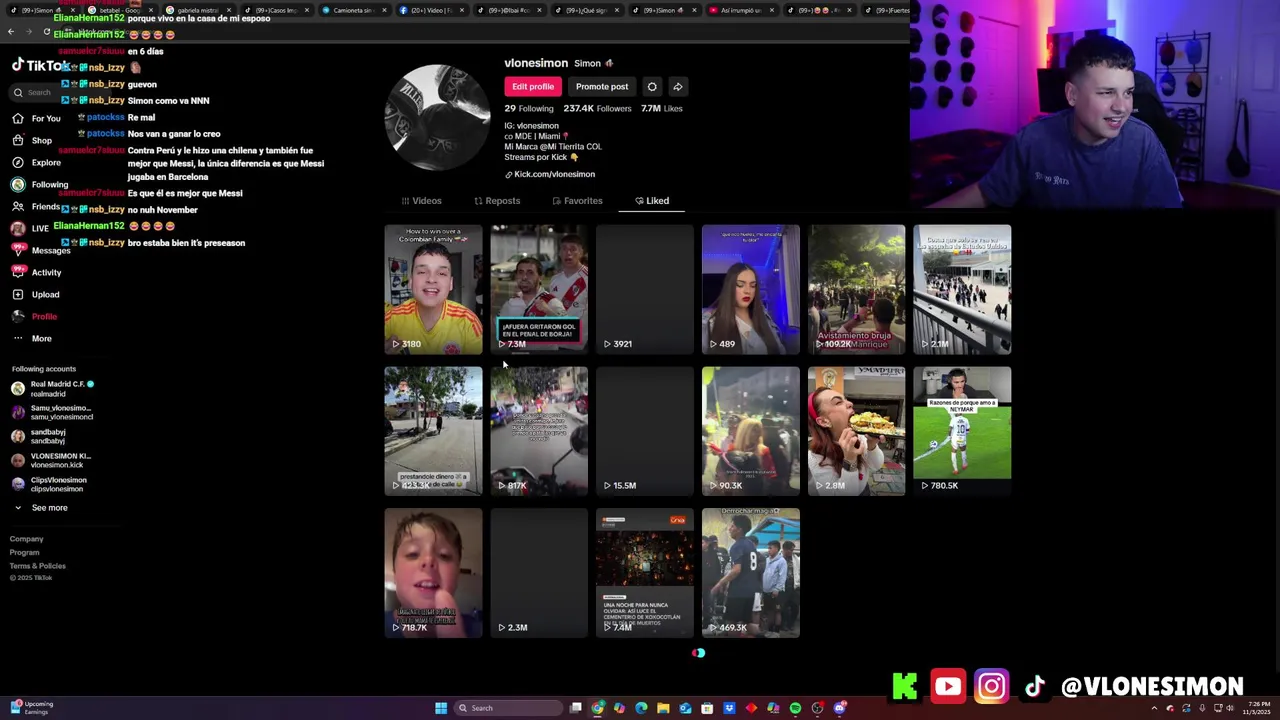The image size is (1280, 720).
Task: Open the Following feed
Action: pyautogui.click(x=40, y=184)
